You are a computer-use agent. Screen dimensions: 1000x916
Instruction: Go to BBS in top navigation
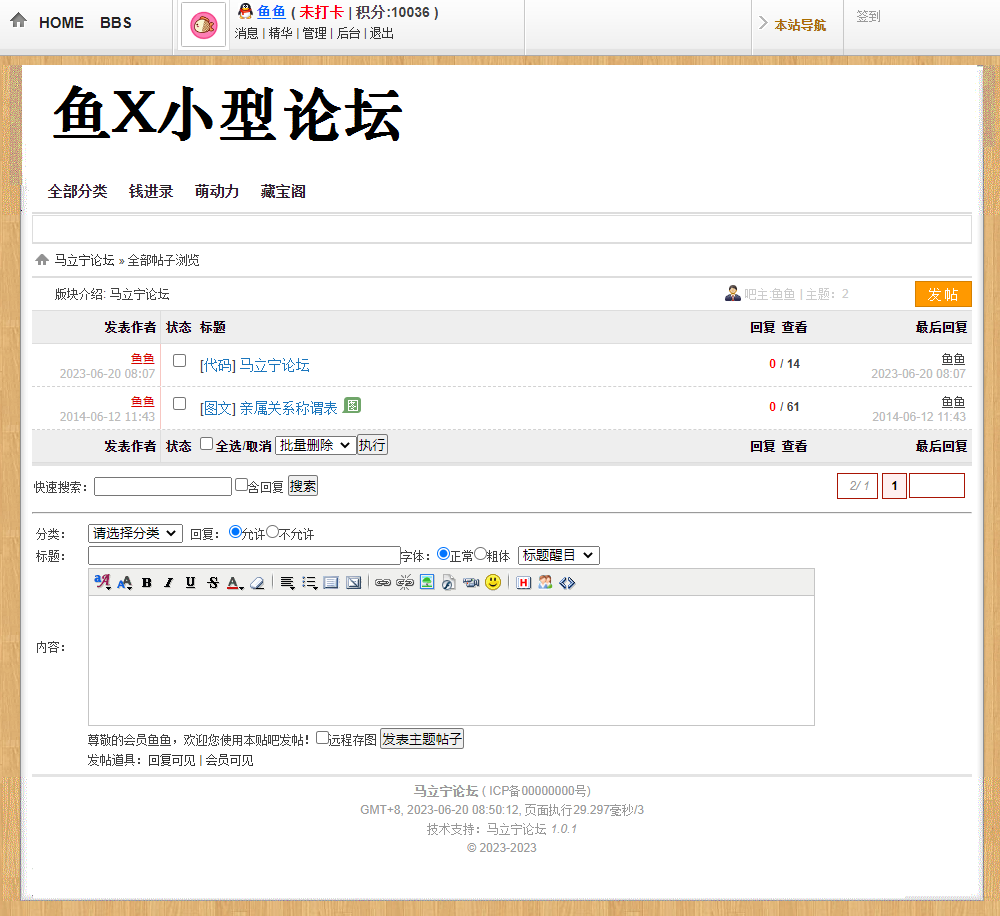[116, 23]
